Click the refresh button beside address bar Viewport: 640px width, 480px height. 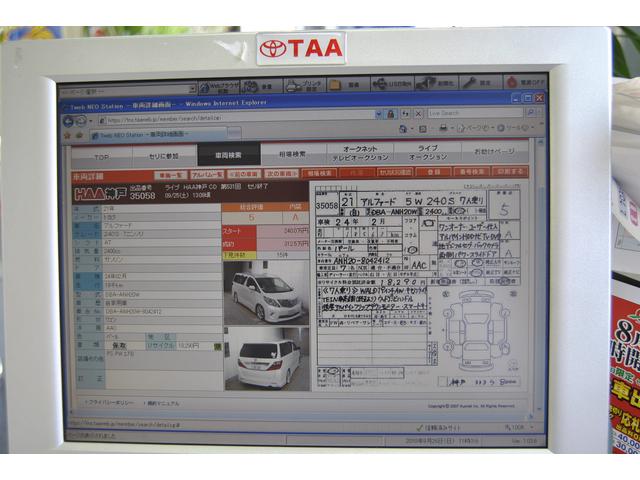[x=405, y=114]
